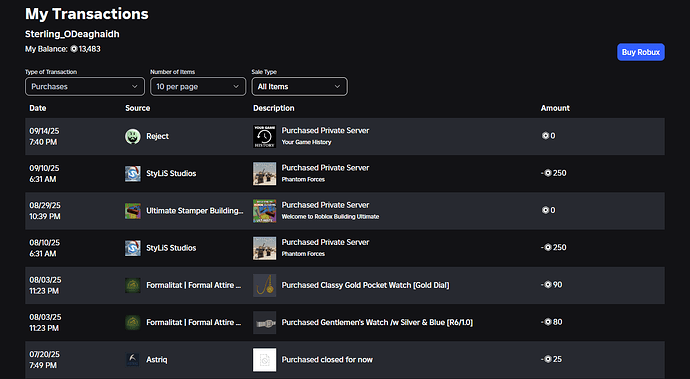
Task: Click StyLiS Studios icon in 09/10/25 row
Action: click(132, 173)
